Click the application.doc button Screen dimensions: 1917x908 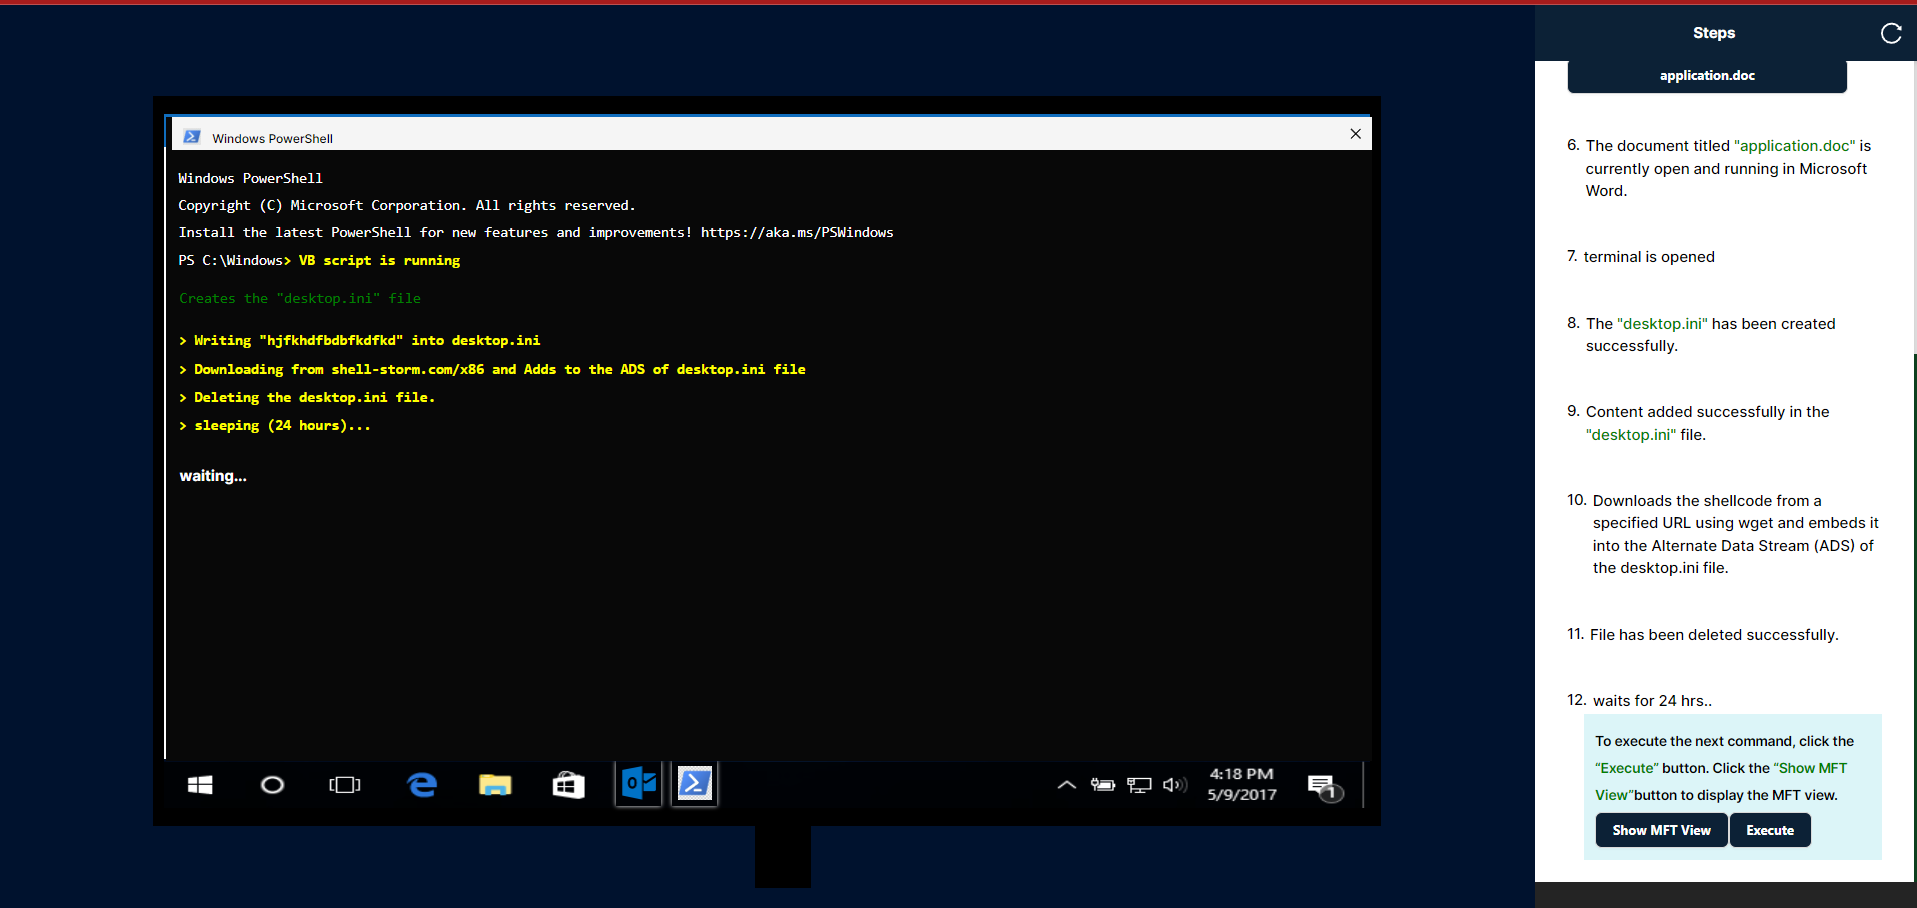[1706, 76]
